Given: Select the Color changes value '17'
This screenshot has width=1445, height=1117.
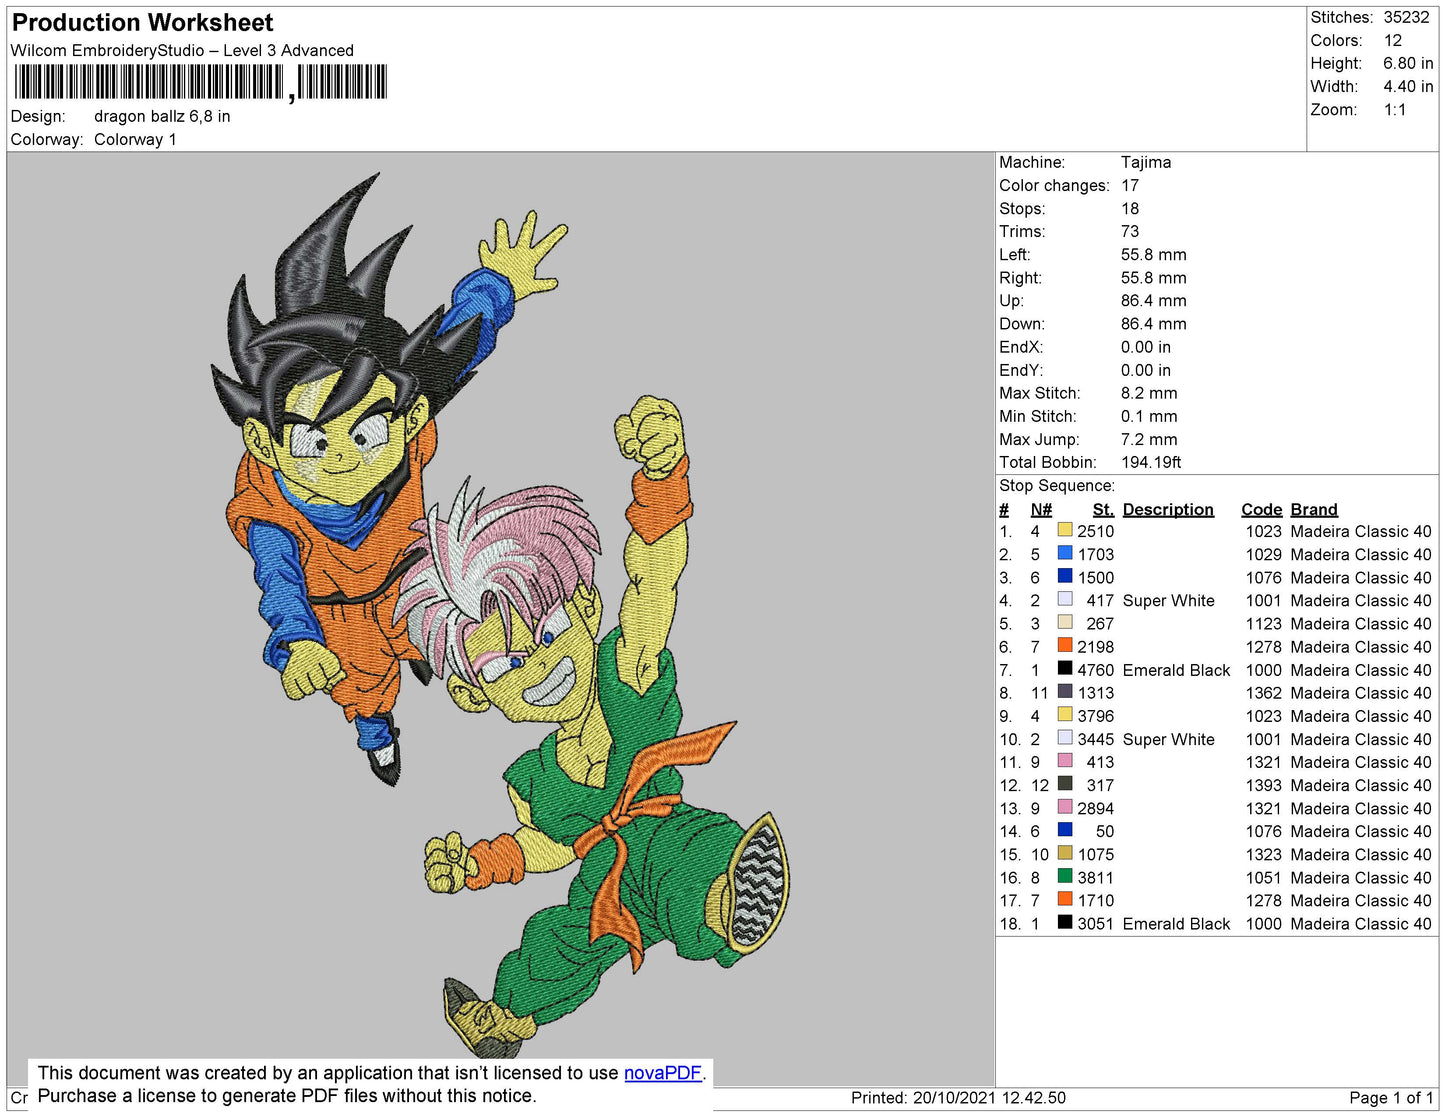Looking at the screenshot, I should (x=1130, y=185).
